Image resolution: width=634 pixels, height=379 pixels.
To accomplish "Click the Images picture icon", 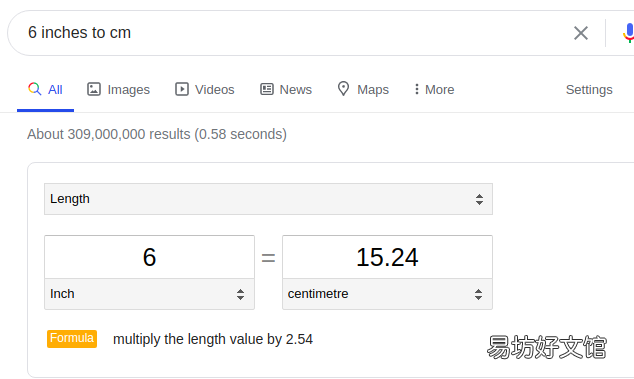I will [x=94, y=89].
